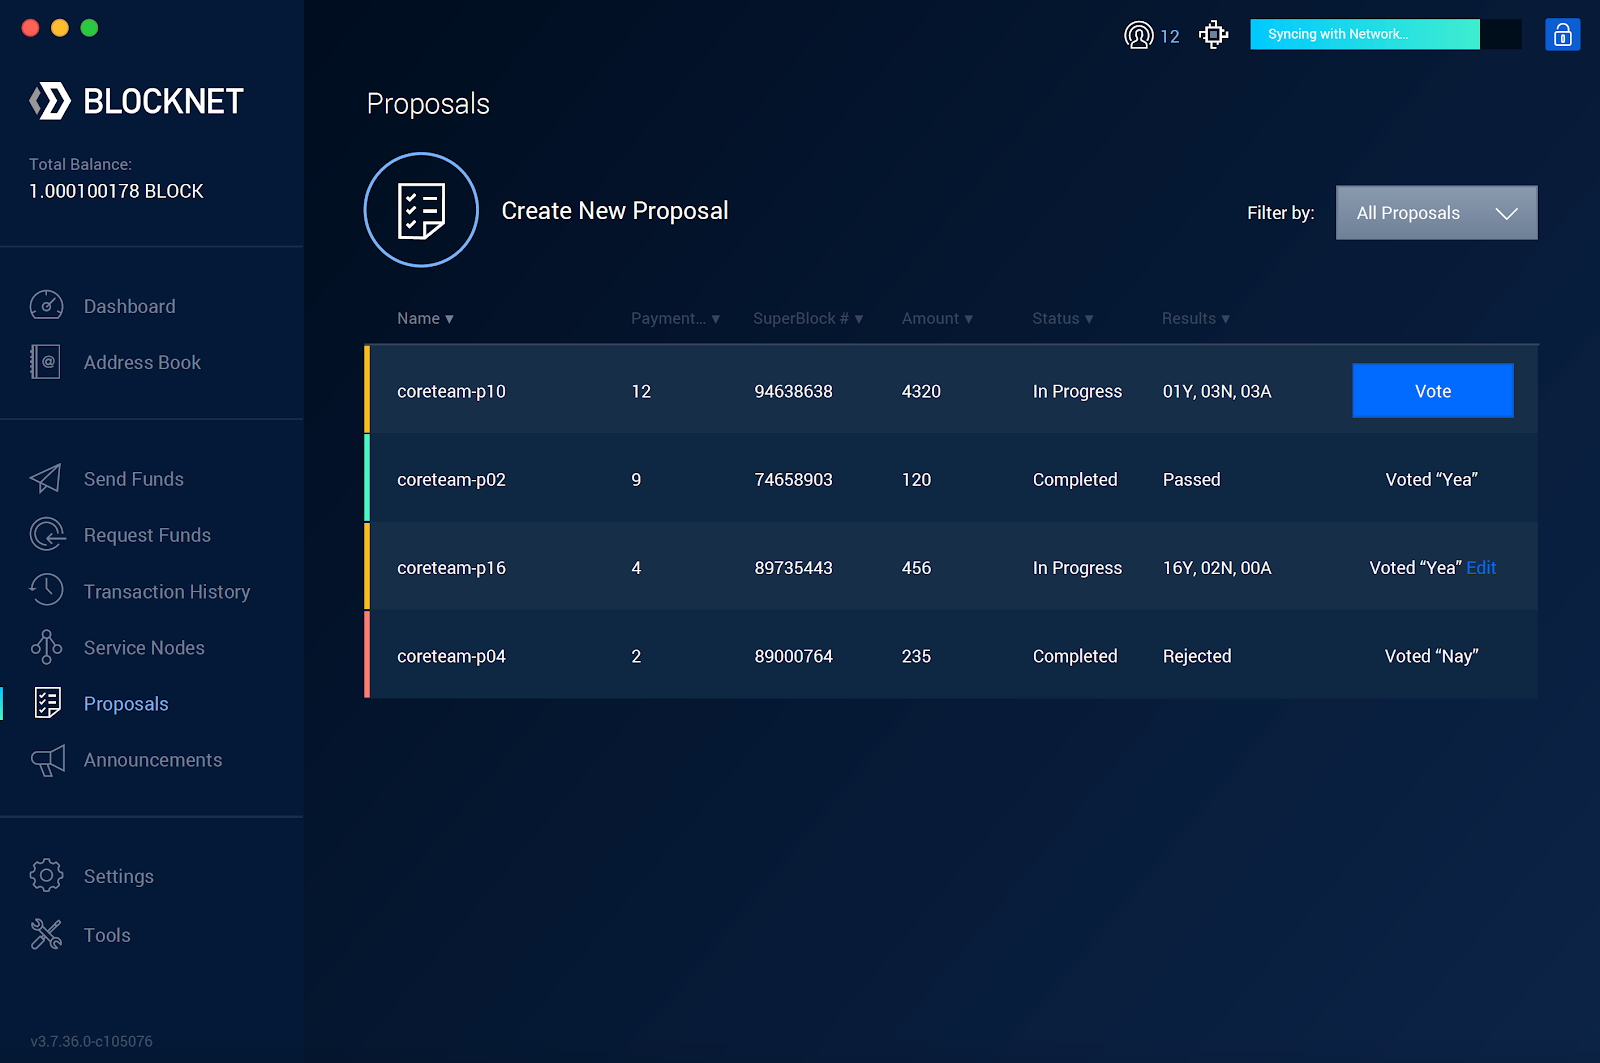Go to Dashboard

130,306
